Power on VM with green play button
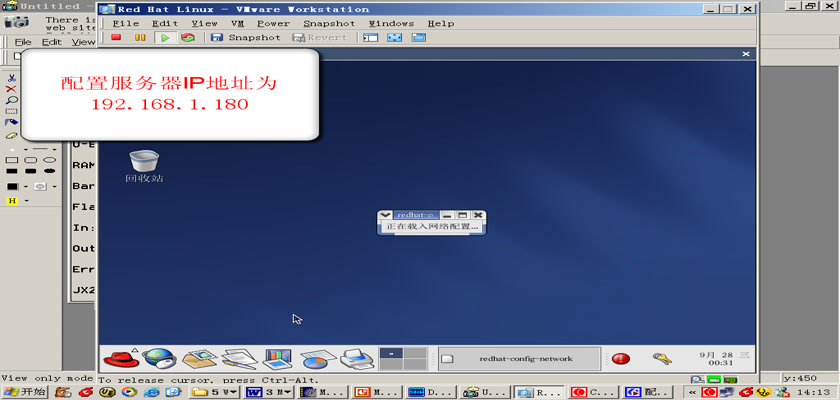The image size is (840, 400). click(x=165, y=37)
